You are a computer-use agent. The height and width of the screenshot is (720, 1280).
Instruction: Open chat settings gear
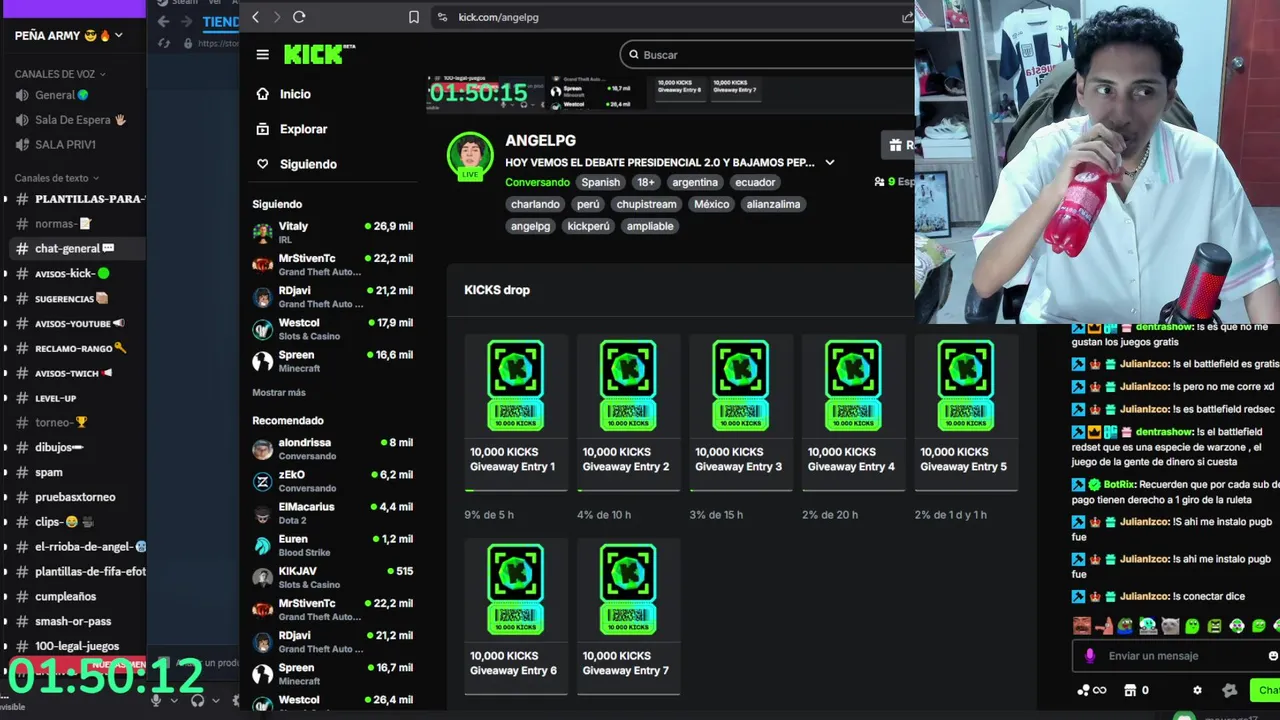(1197, 690)
